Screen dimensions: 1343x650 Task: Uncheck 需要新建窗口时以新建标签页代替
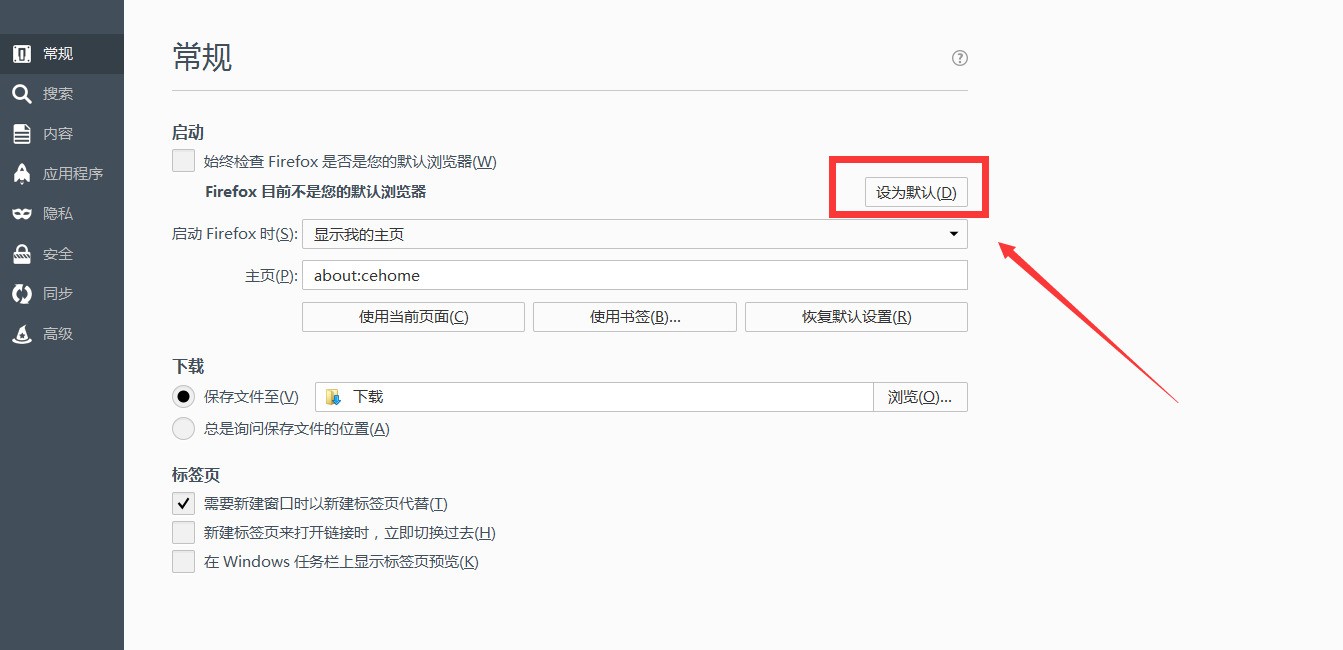[183, 503]
